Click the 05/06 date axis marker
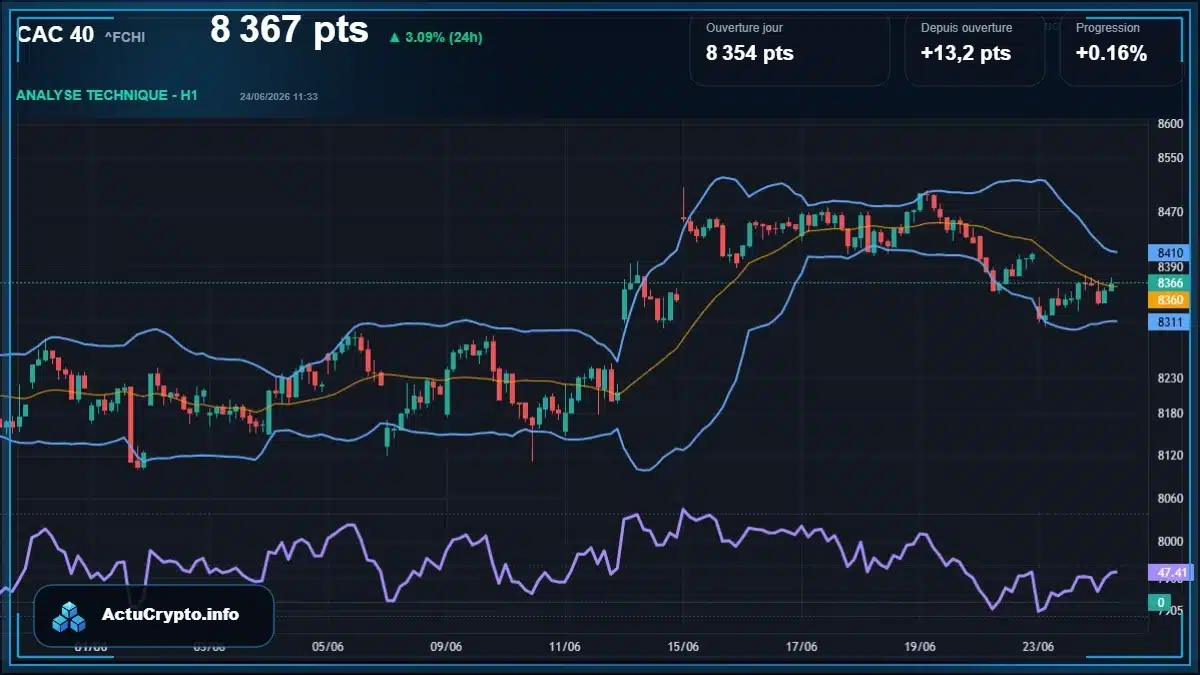Image resolution: width=1200 pixels, height=675 pixels. click(328, 647)
